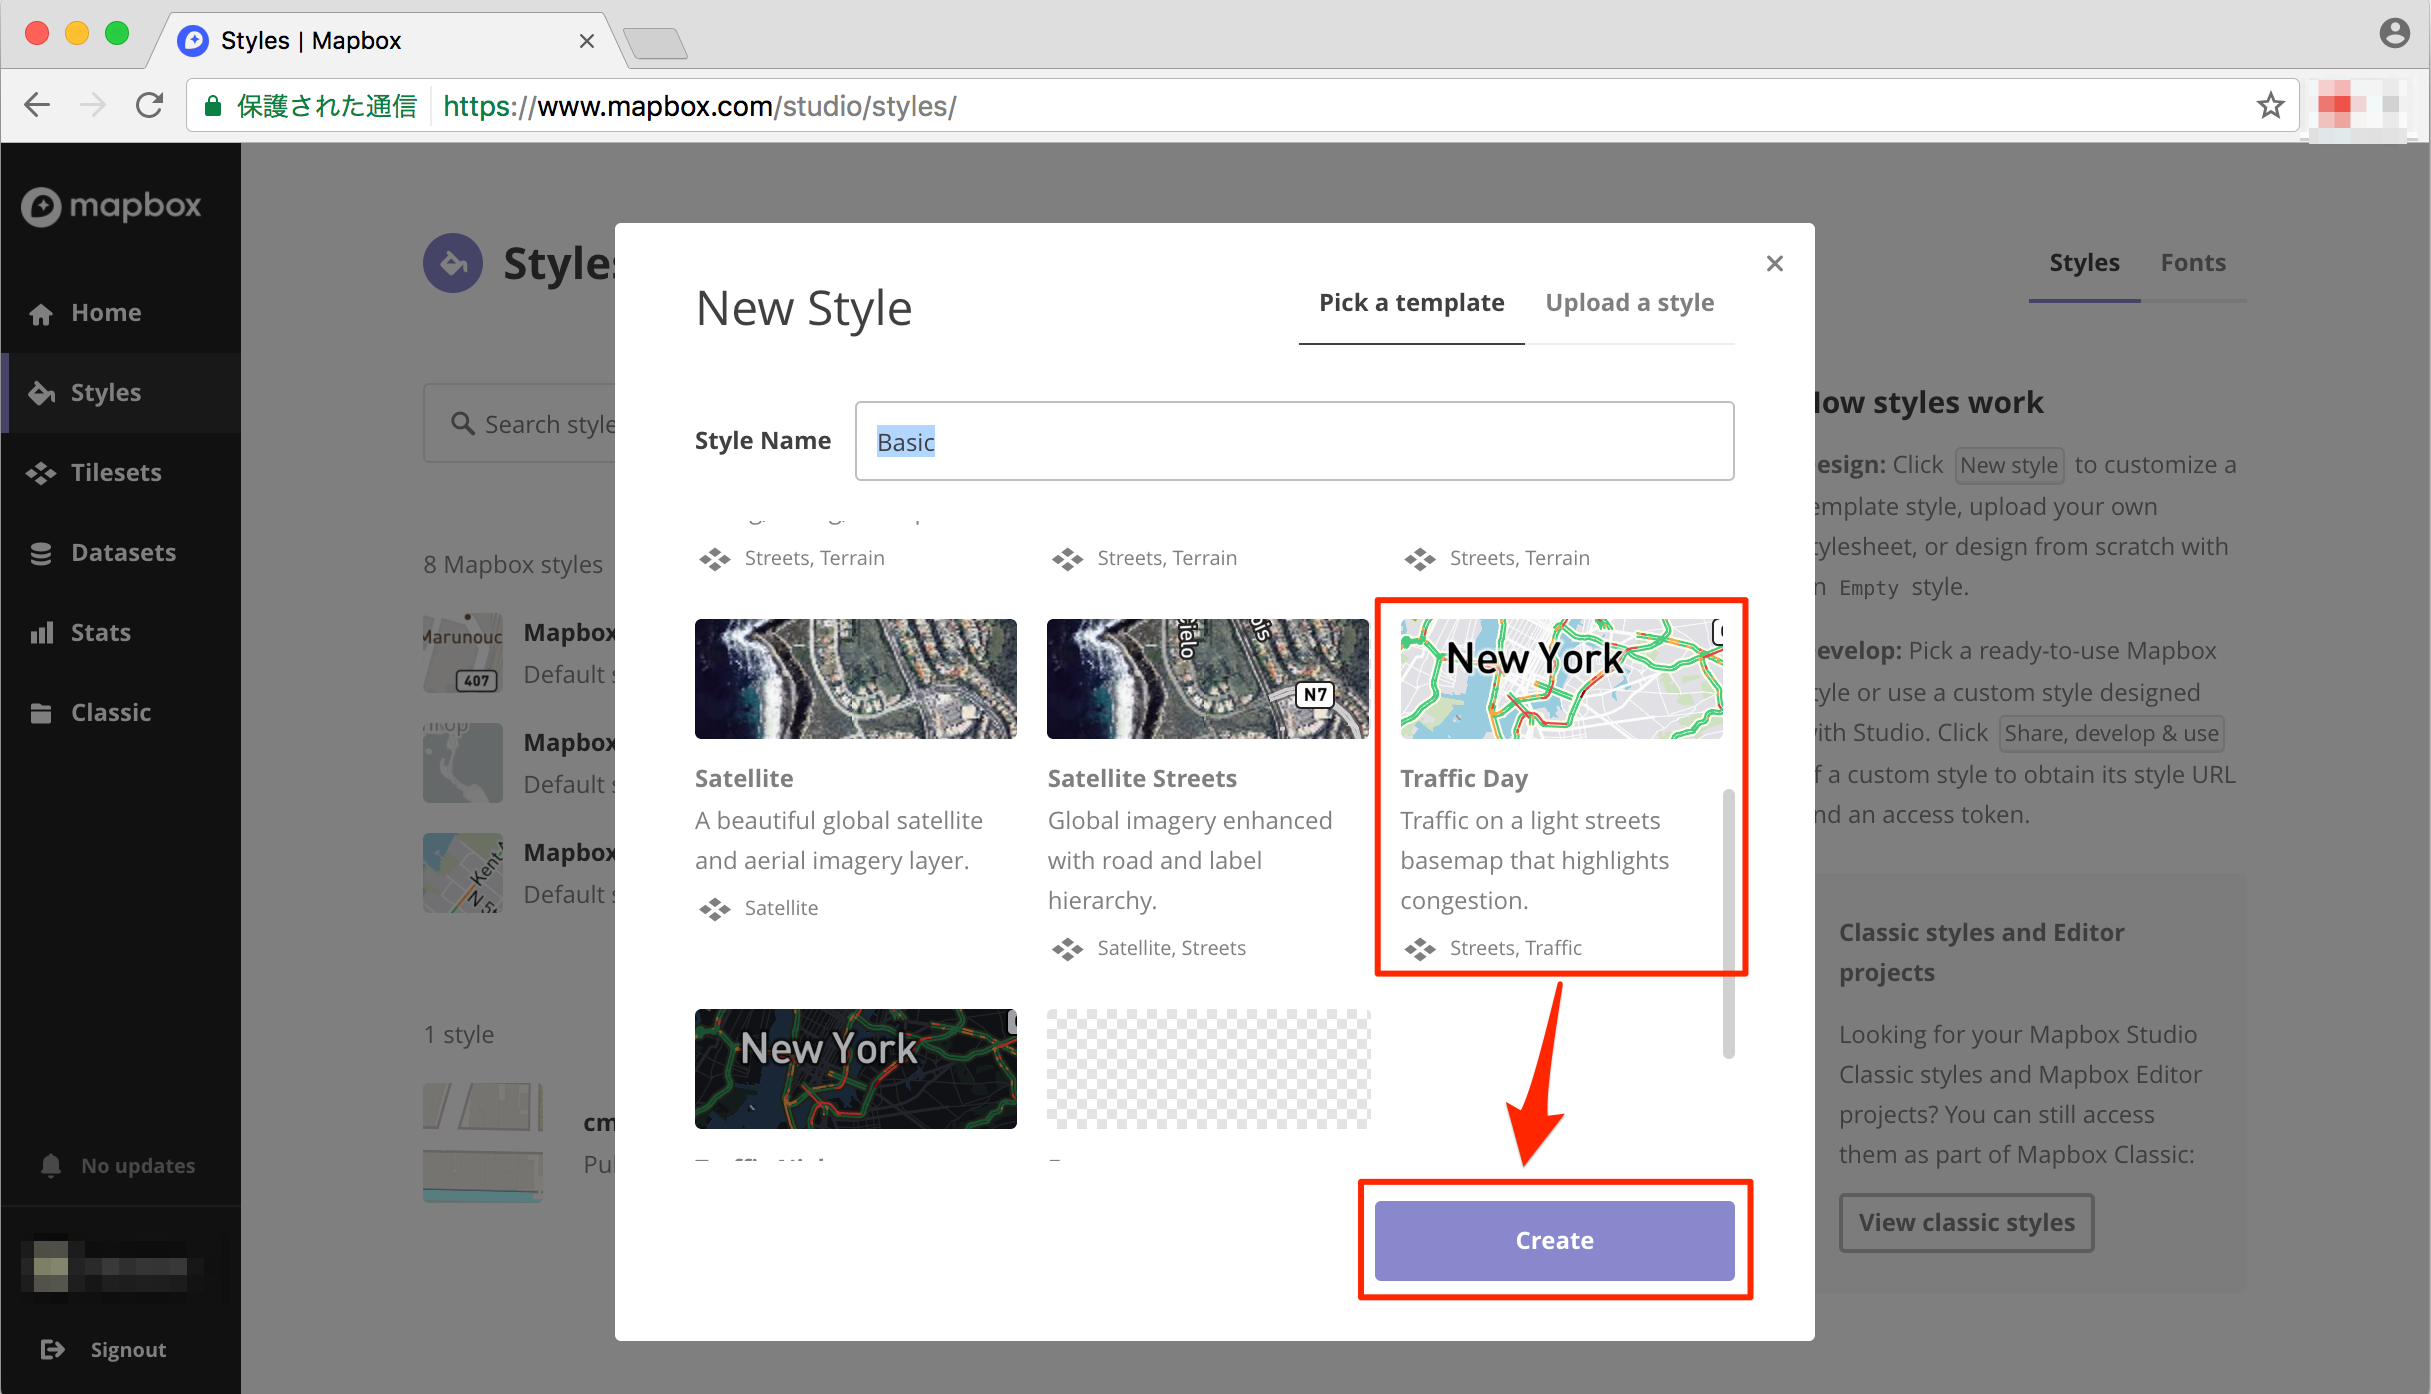Screen dimensions: 2431x1394
Task: Choose the Traffic Day template thumbnail
Action: click(x=1561, y=679)
